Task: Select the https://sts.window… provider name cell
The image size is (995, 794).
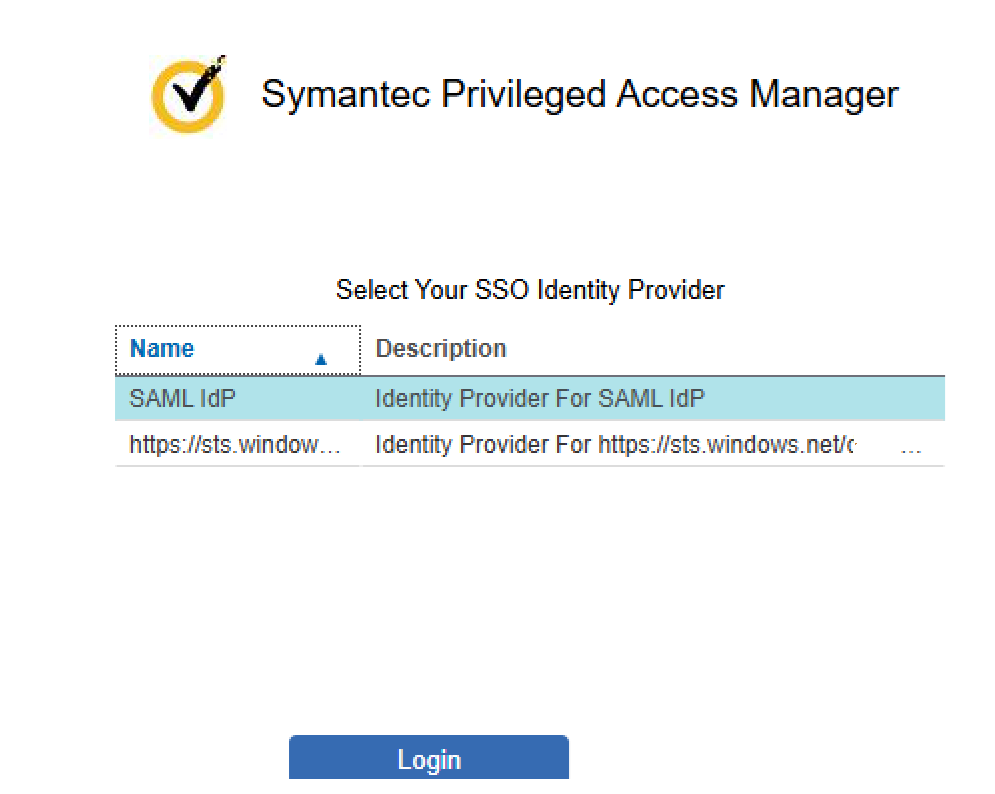Action: pos(237,444)
